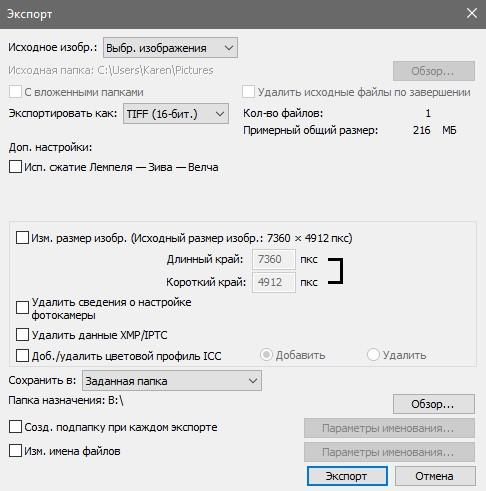Click the Экспорт button
This screenshot has width=486, height=491.
pyautogui.click(x=347, y=476)
